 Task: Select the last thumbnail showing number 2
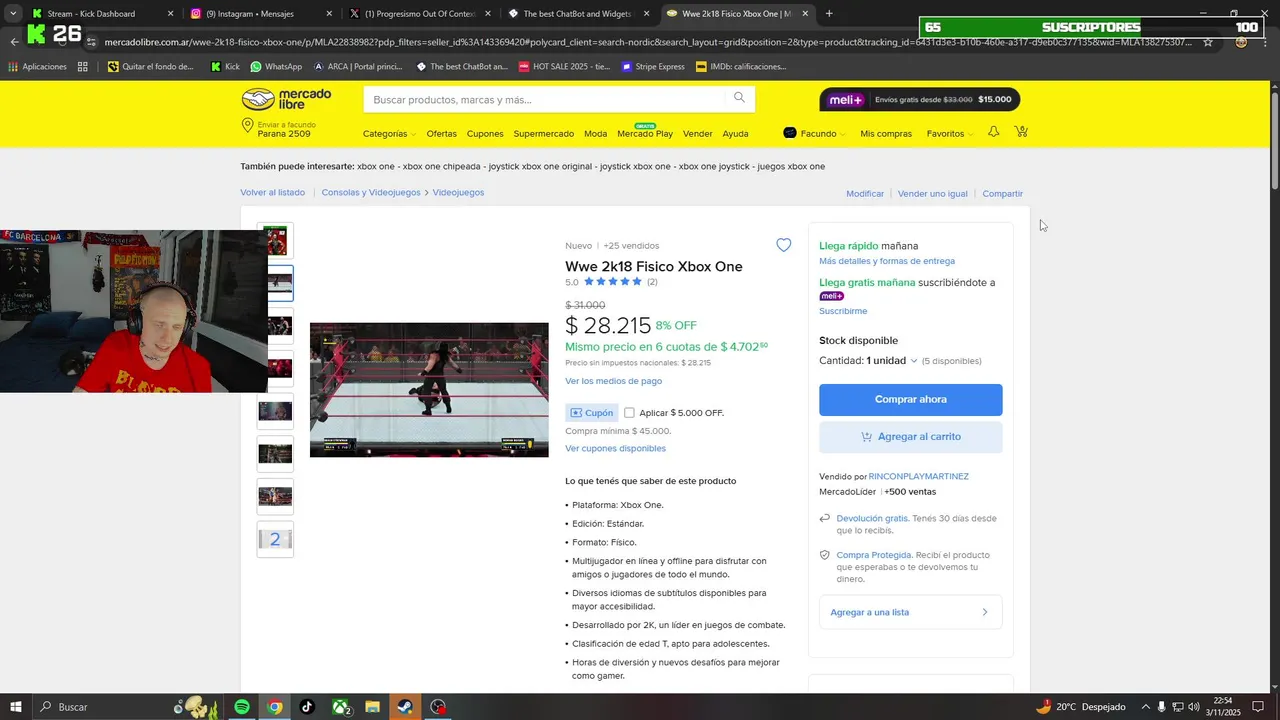275,539
